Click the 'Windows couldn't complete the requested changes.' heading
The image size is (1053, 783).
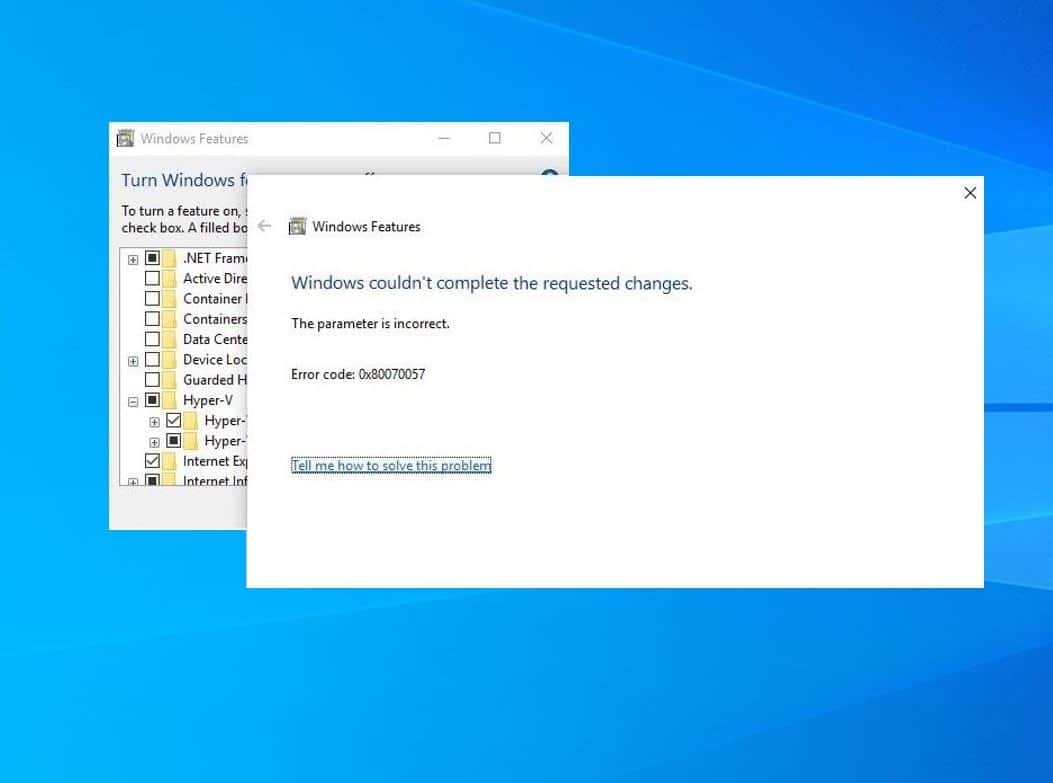point(492,283)
